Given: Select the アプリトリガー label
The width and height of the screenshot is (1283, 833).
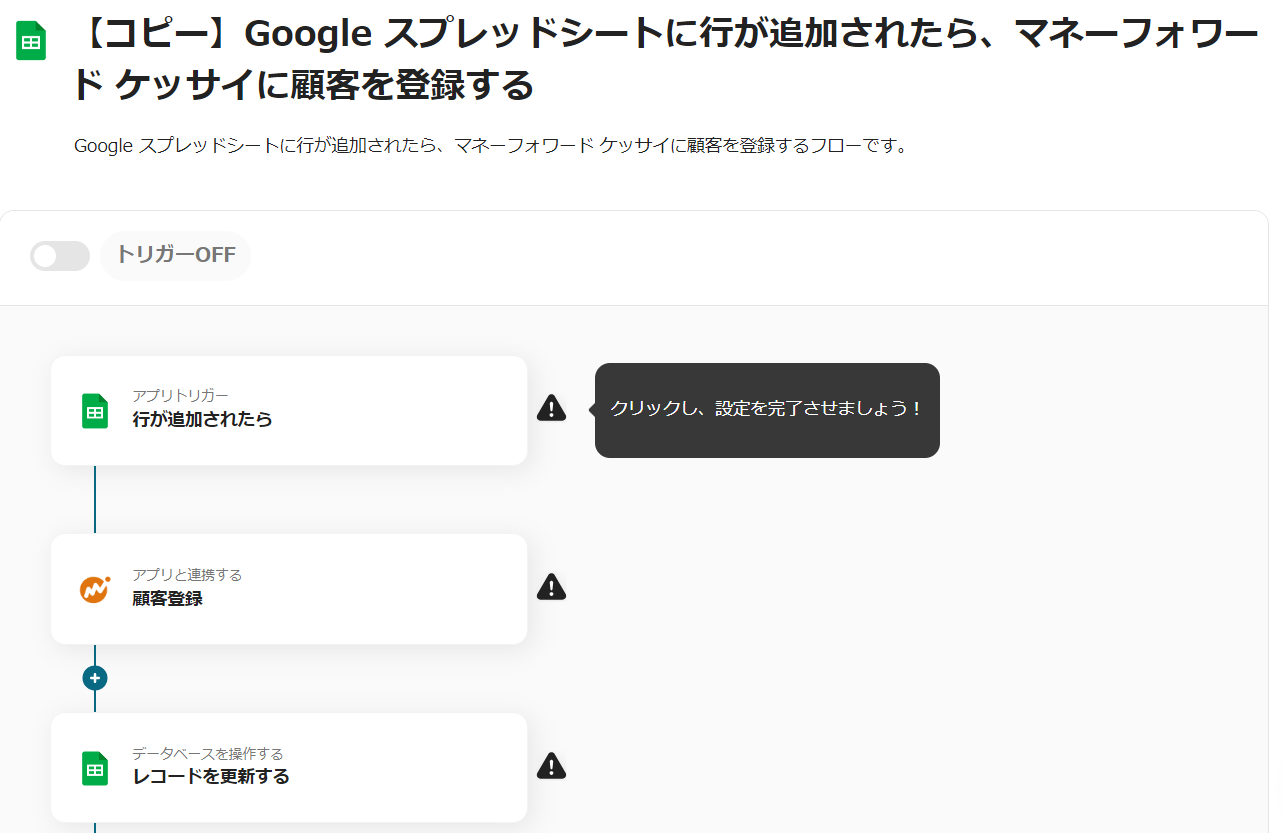Looking at the screenshot, I should 180,396.
